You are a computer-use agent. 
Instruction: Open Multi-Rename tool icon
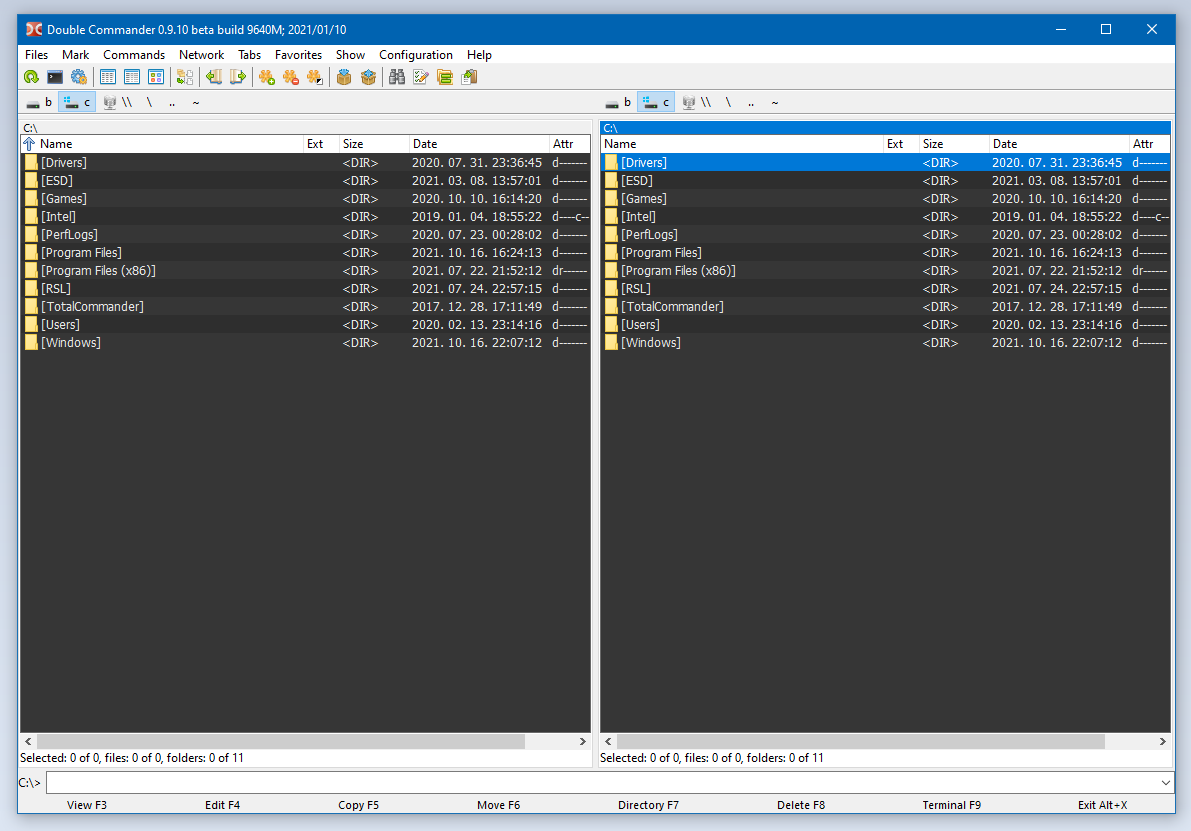pos(421,77)
